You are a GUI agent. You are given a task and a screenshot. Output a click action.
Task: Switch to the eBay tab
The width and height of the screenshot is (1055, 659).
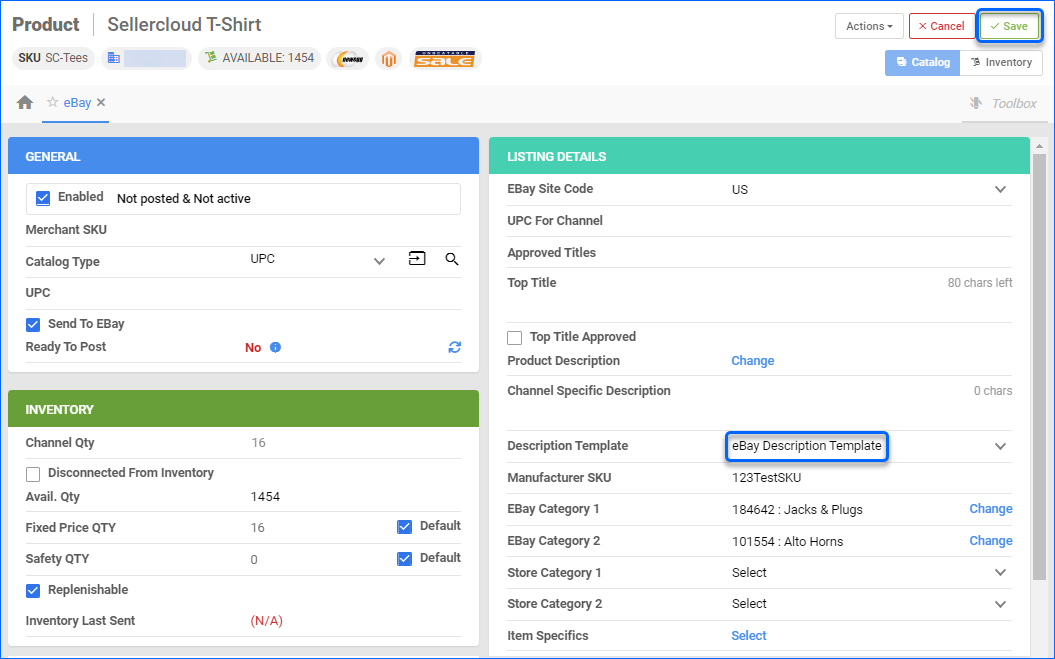coord(77,102)
